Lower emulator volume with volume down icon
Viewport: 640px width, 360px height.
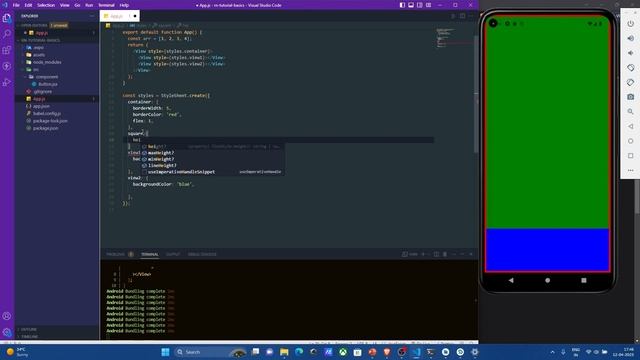(631, 53)
